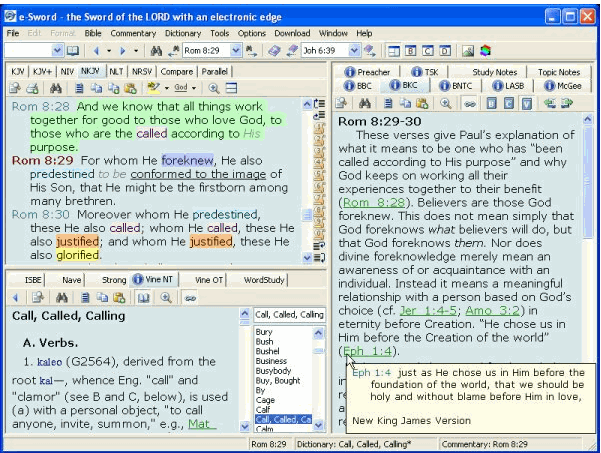Click the back arrow in dictionary toolbar
The height and width of the screenshot is (453, 601).
14,298
